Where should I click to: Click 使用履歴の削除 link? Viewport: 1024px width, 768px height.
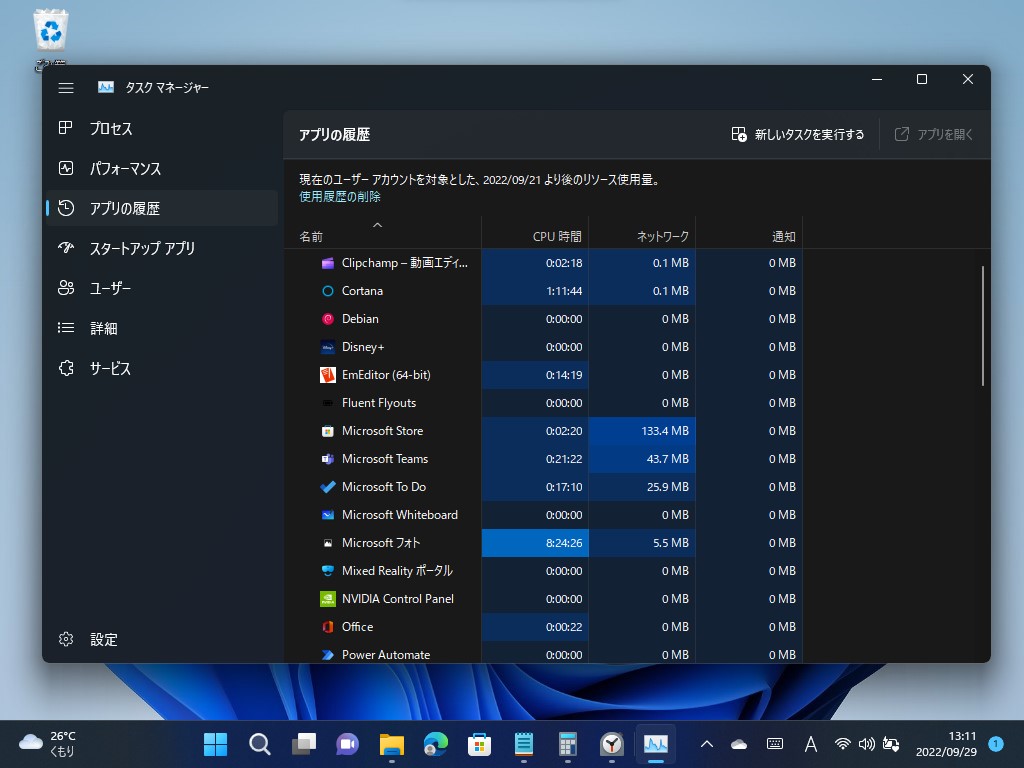pos(340,197)
